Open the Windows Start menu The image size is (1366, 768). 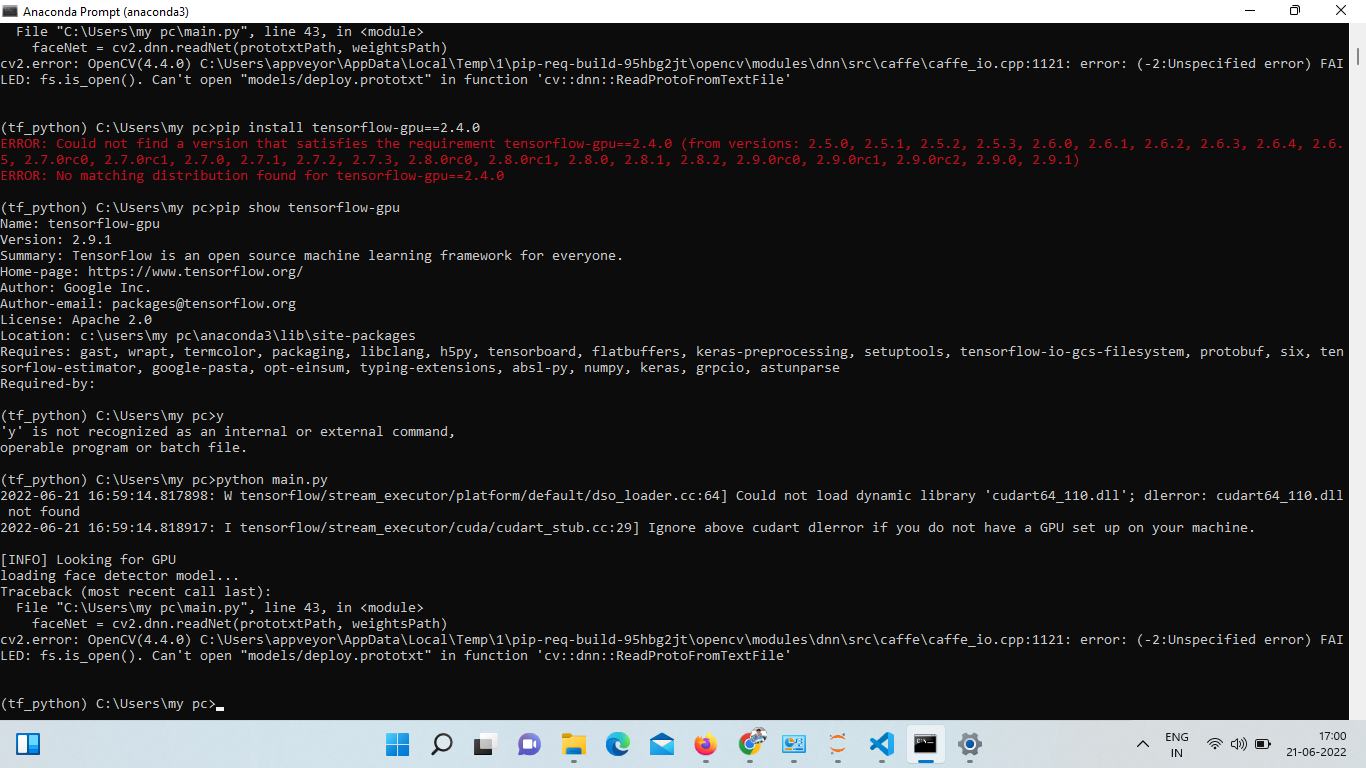397,744
